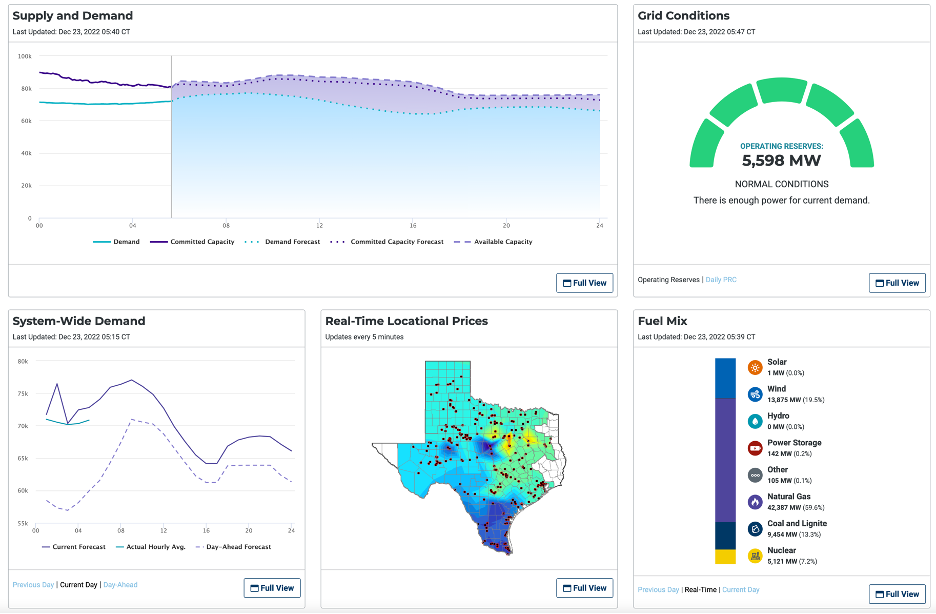Click the Other fuel type icon
936x614 pixels.
coord(754,475)
